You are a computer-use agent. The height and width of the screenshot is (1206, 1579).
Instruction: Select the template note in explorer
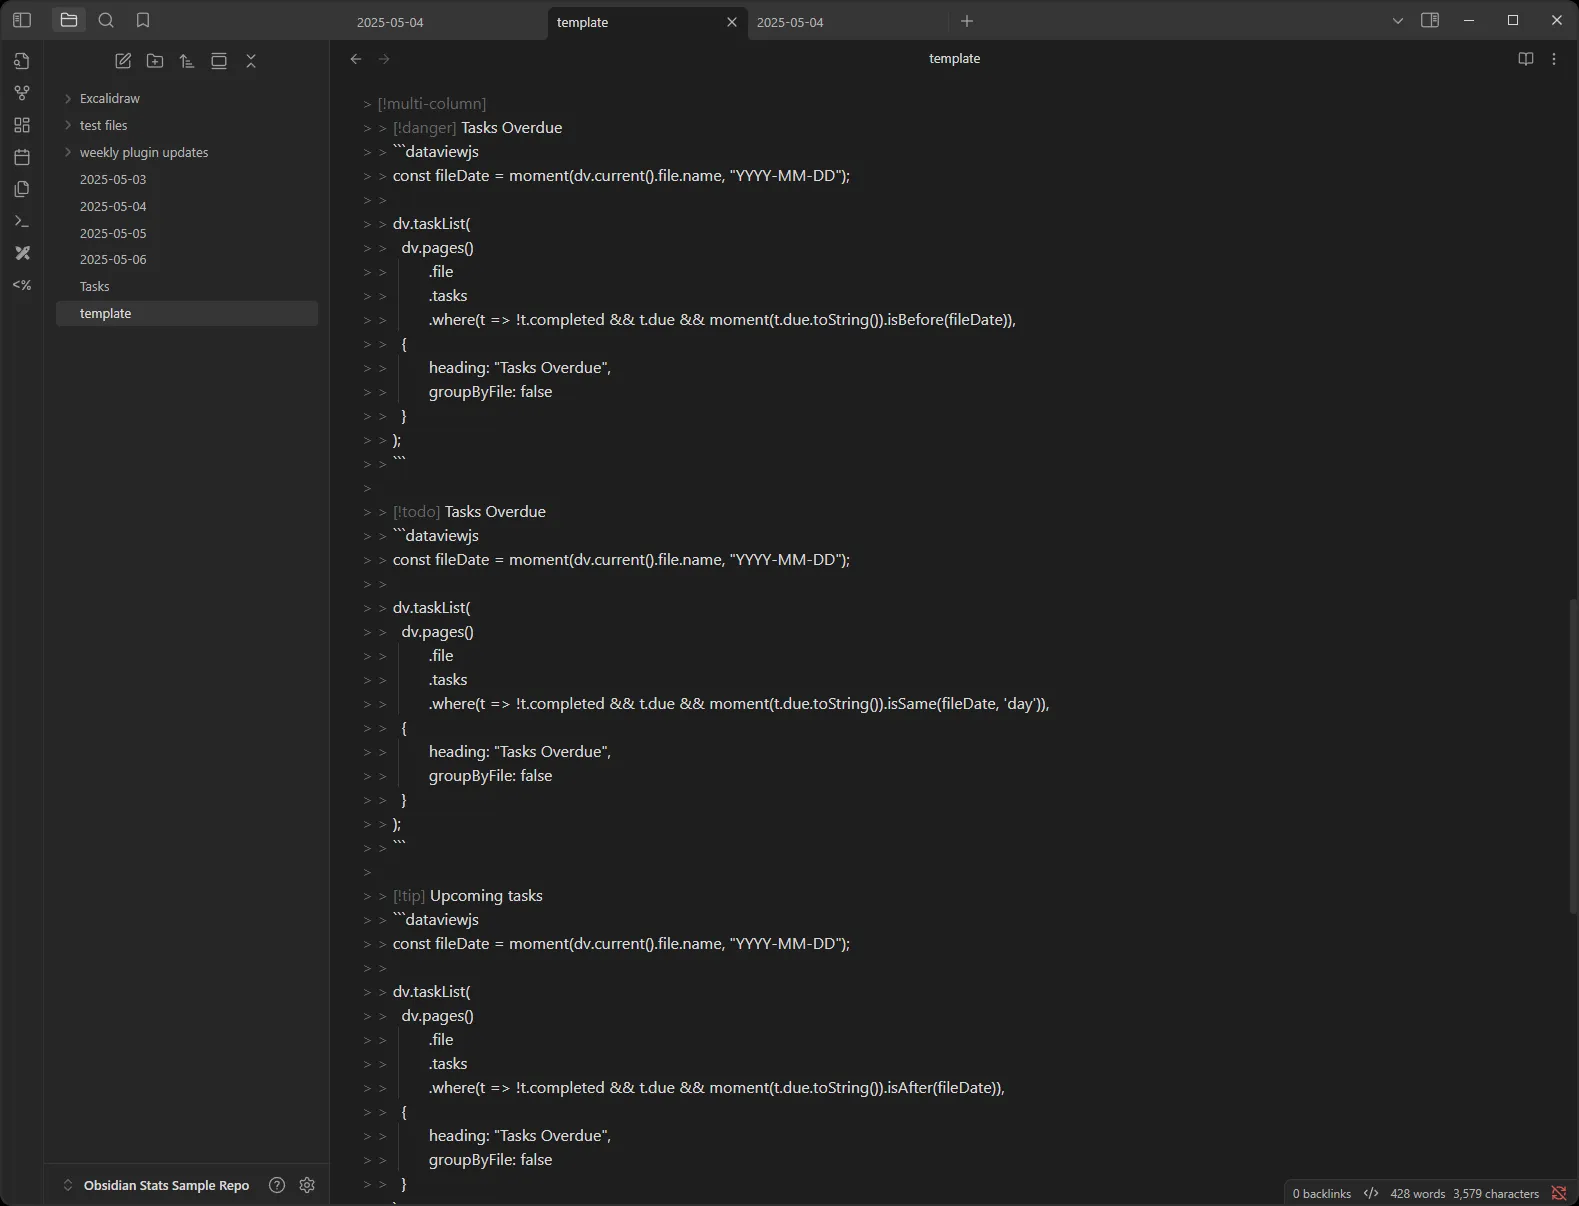187,313
